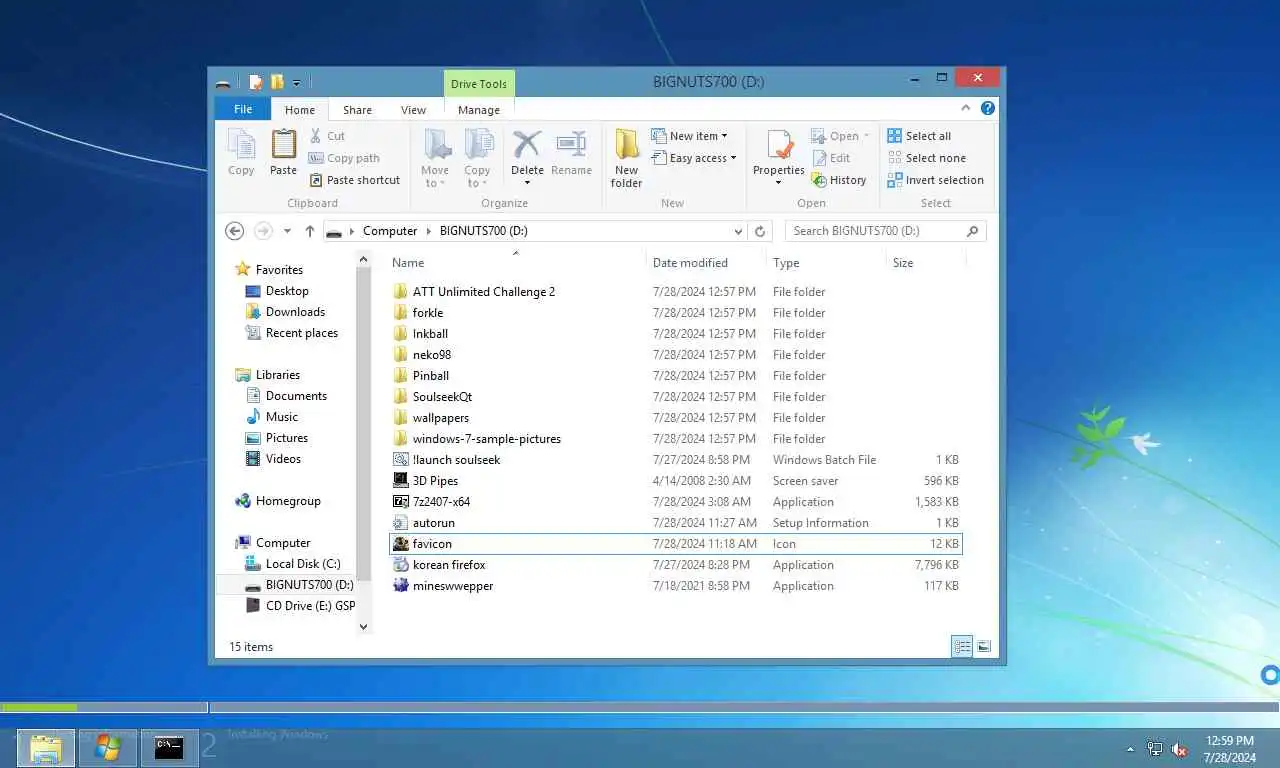Expand Easy access dropdown

click(x=694, y=158)
